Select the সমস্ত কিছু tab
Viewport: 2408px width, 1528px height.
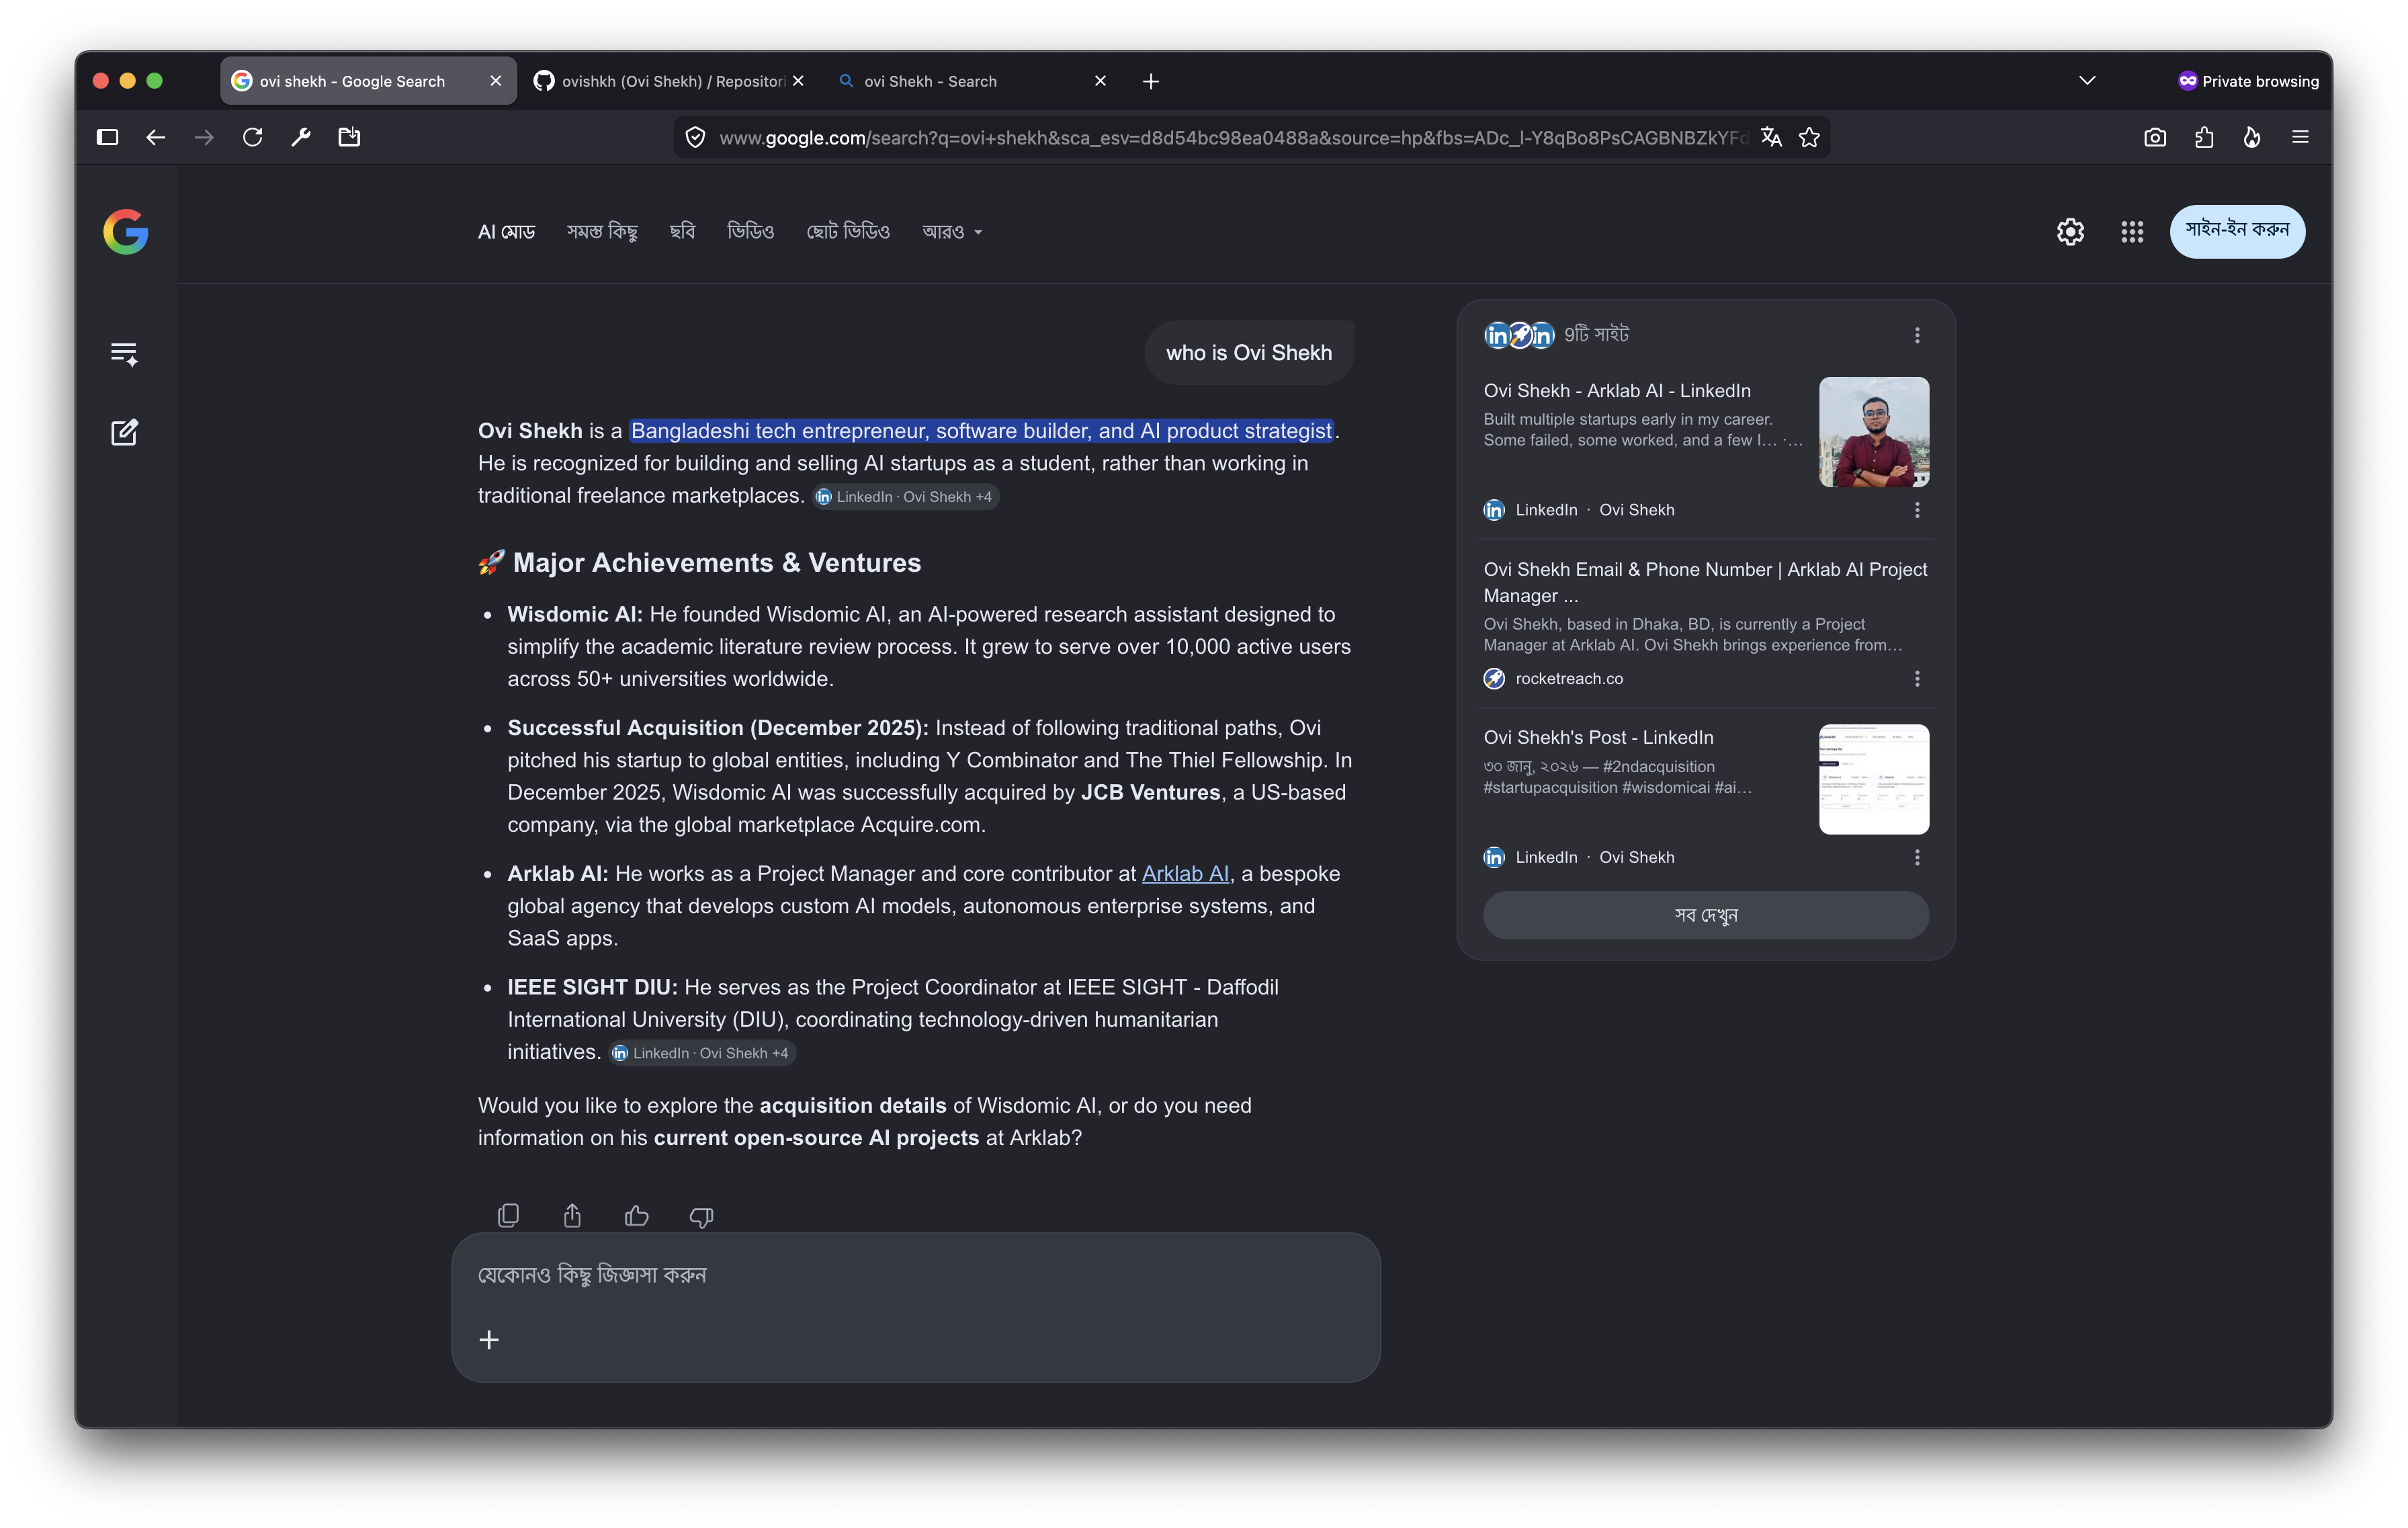[602, 232]
